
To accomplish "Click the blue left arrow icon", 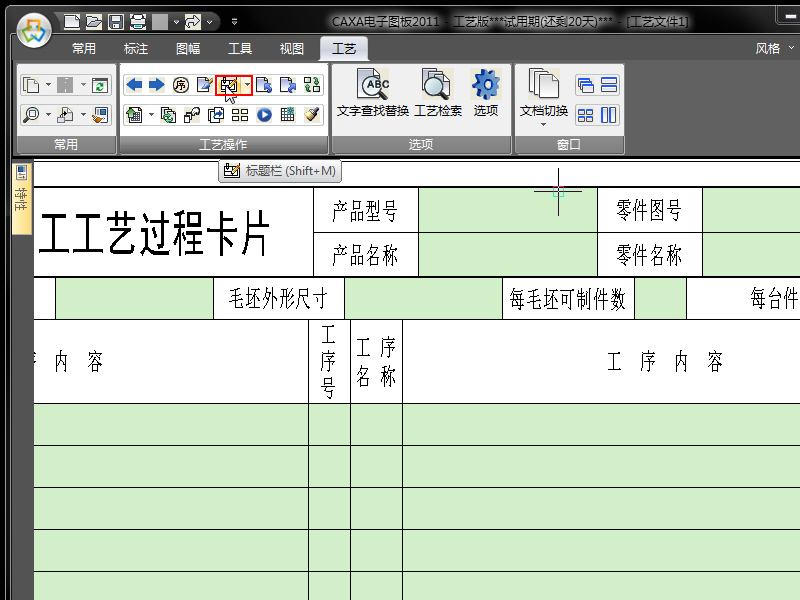I will tap(134, 85).
